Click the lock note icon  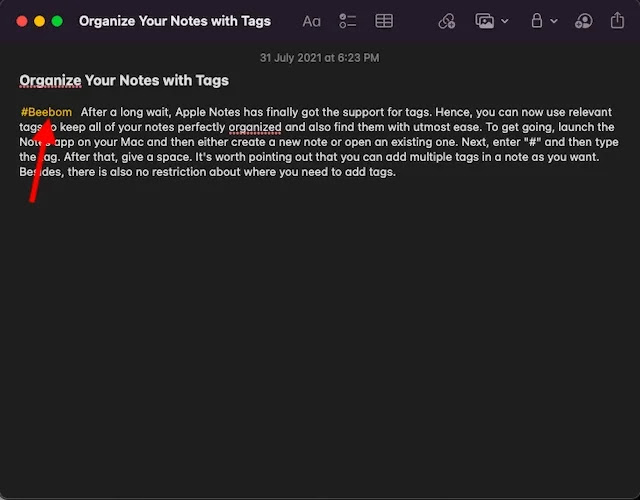click(537, 20)
